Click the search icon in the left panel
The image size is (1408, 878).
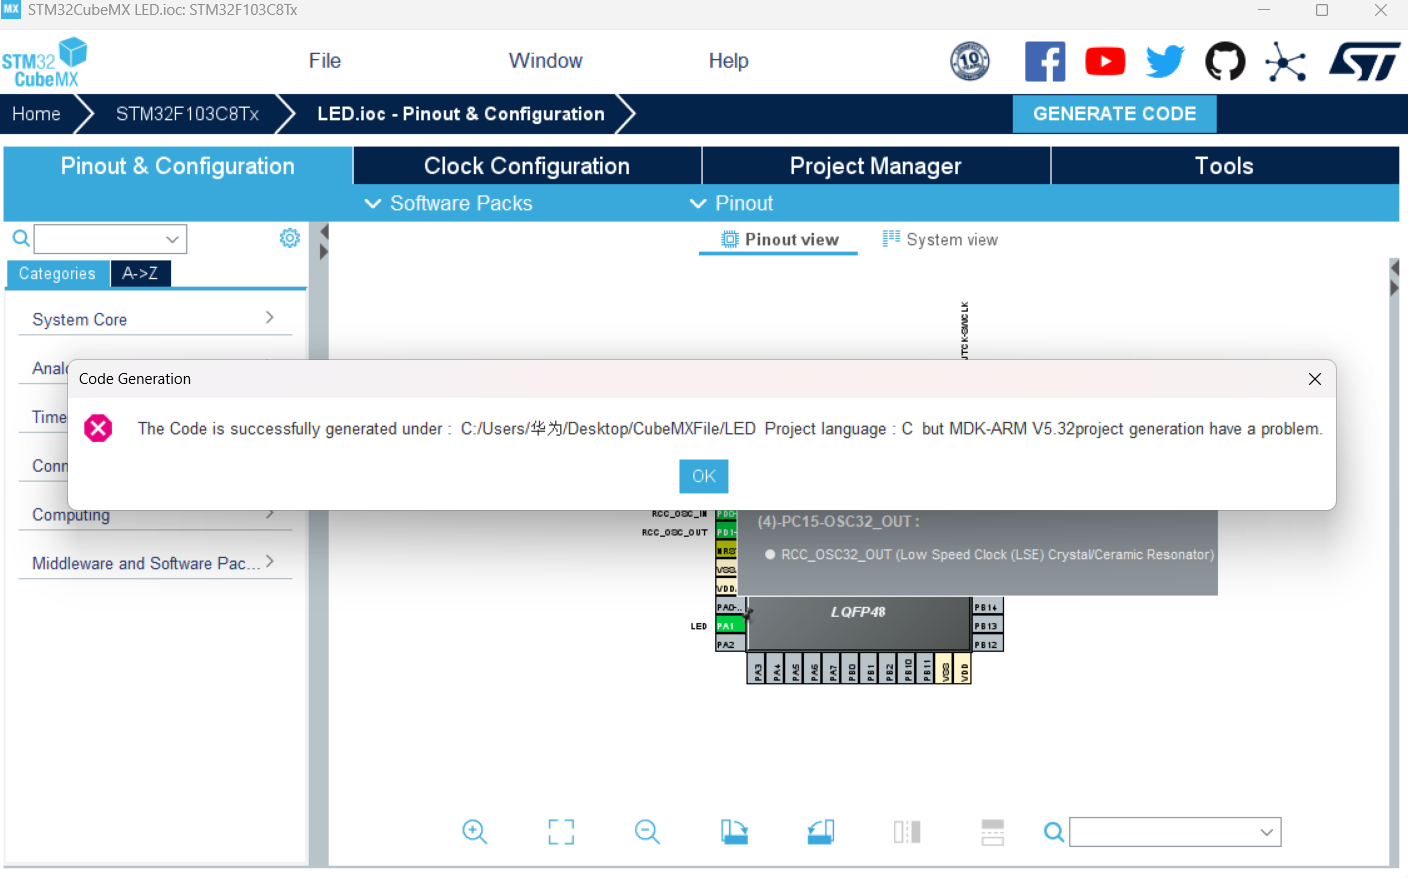click(x=20, y=238)
